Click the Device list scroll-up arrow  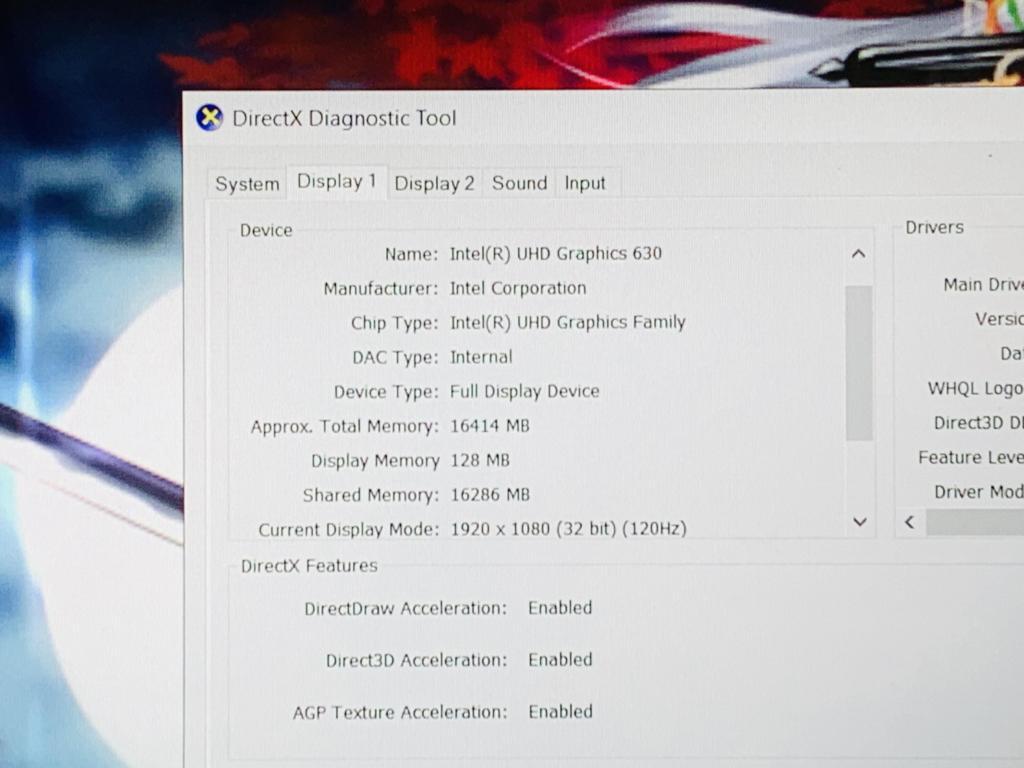tap(859, 254)
